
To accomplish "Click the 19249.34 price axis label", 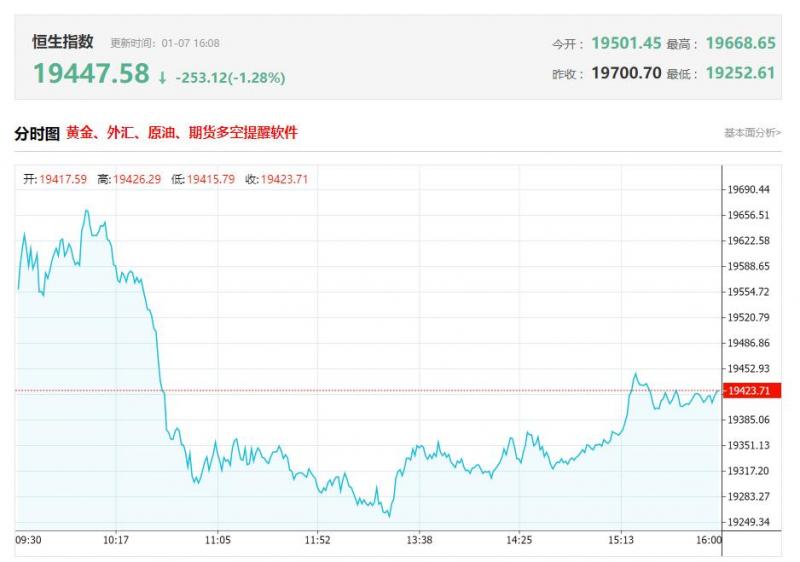I will tap(749, 522).
